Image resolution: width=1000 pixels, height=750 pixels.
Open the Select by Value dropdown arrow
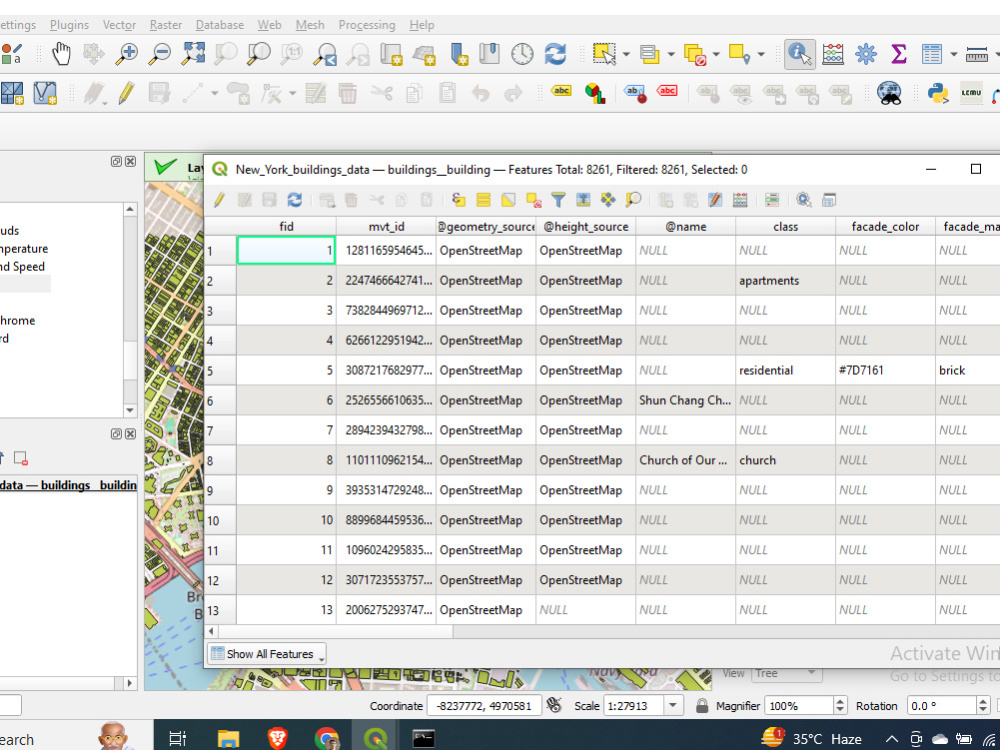click(671, 54)
